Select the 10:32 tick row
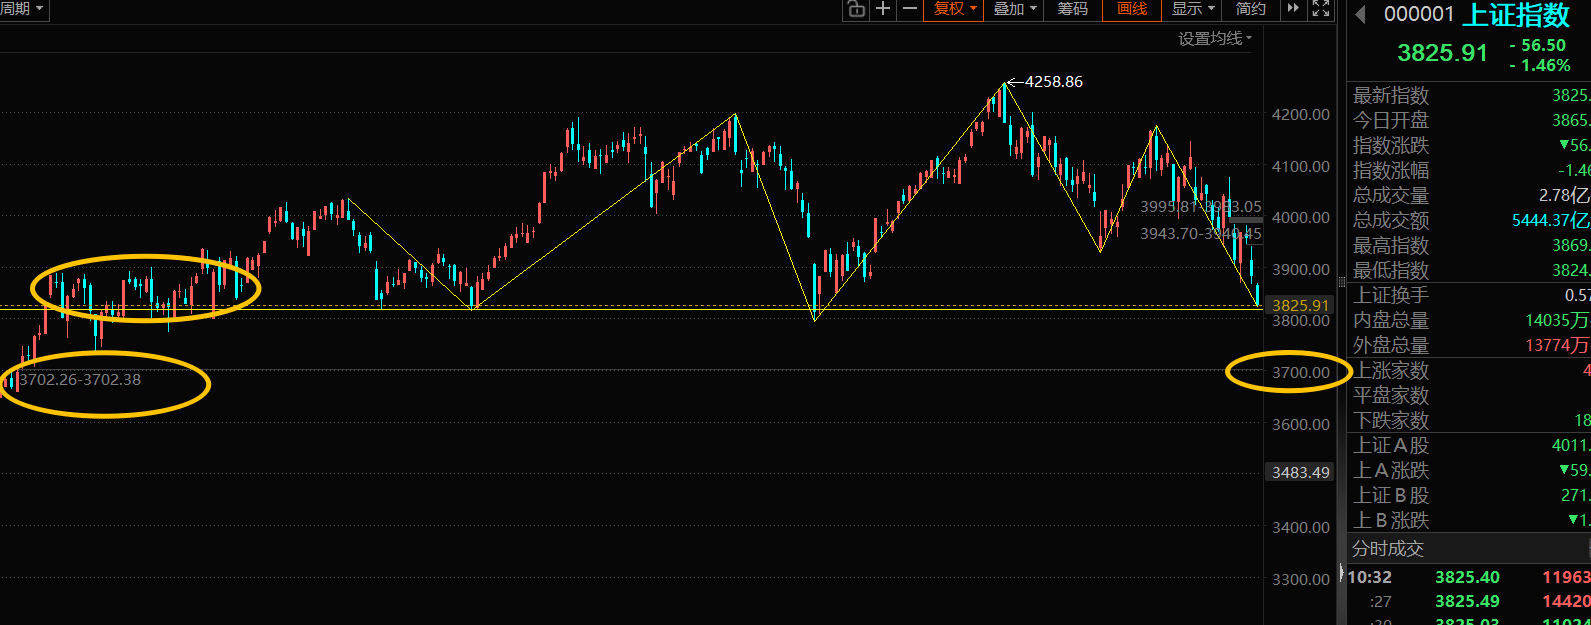Screen dimensions: 1591x625 tap(1469, 577)
